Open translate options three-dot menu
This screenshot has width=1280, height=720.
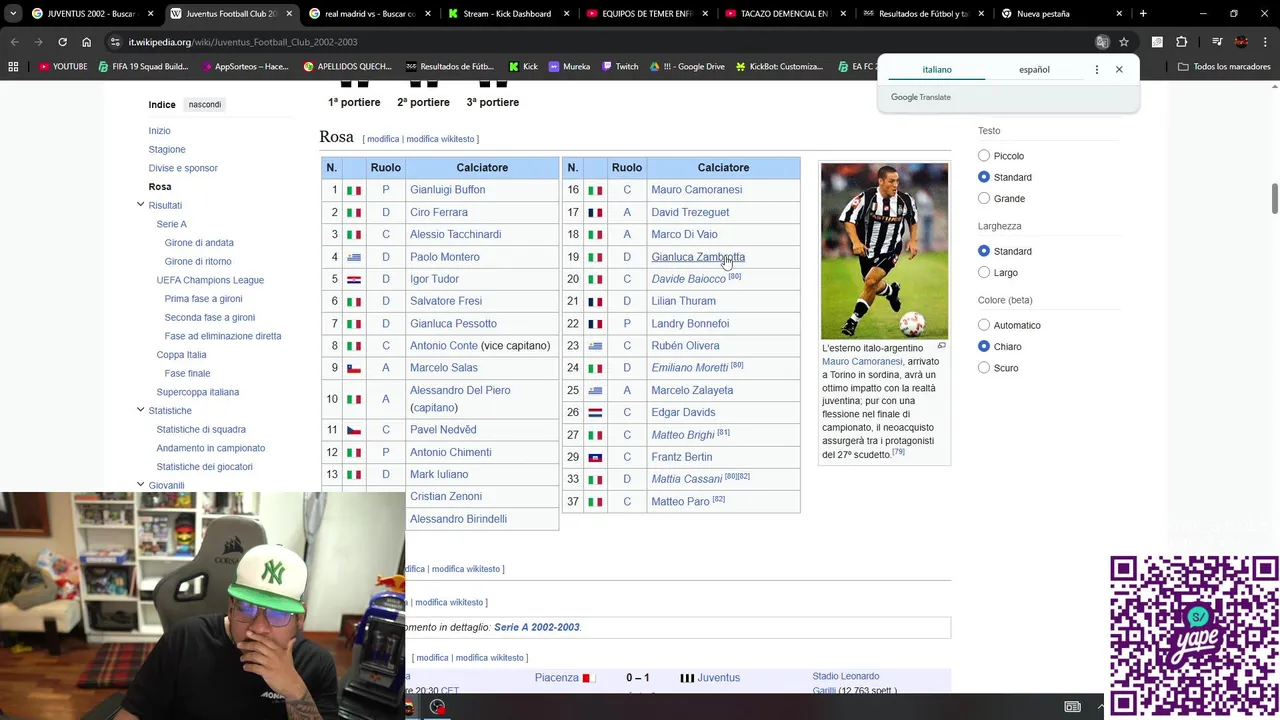1097,70
